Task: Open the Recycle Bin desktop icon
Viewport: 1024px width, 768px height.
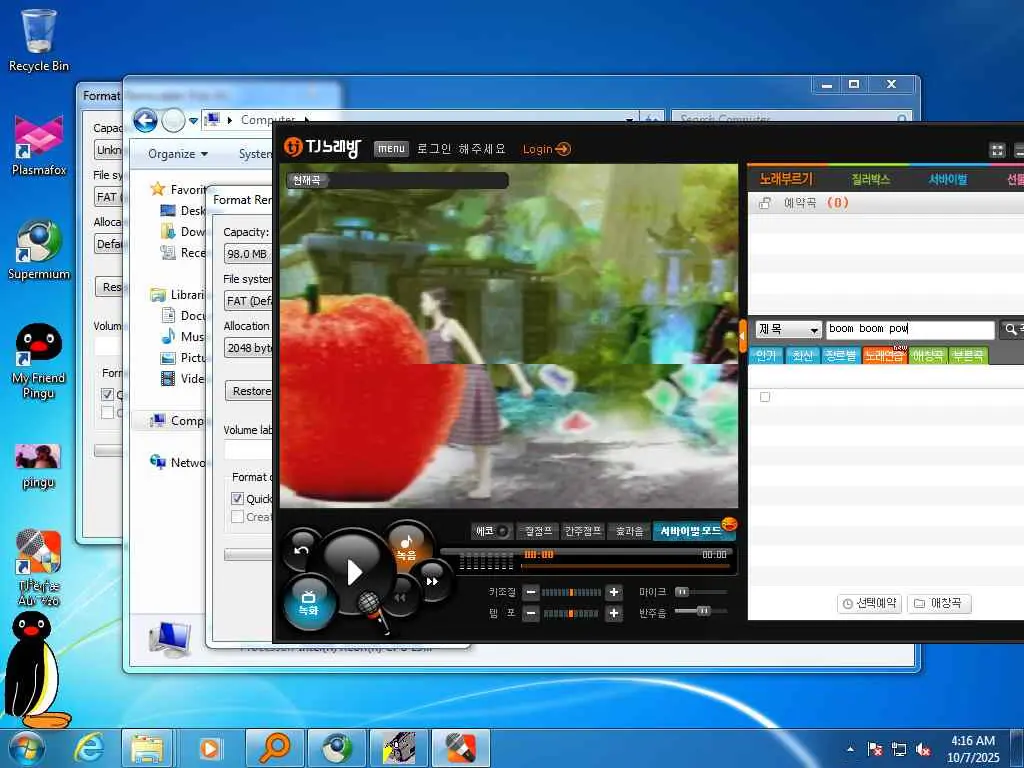Action: point(39,40)
